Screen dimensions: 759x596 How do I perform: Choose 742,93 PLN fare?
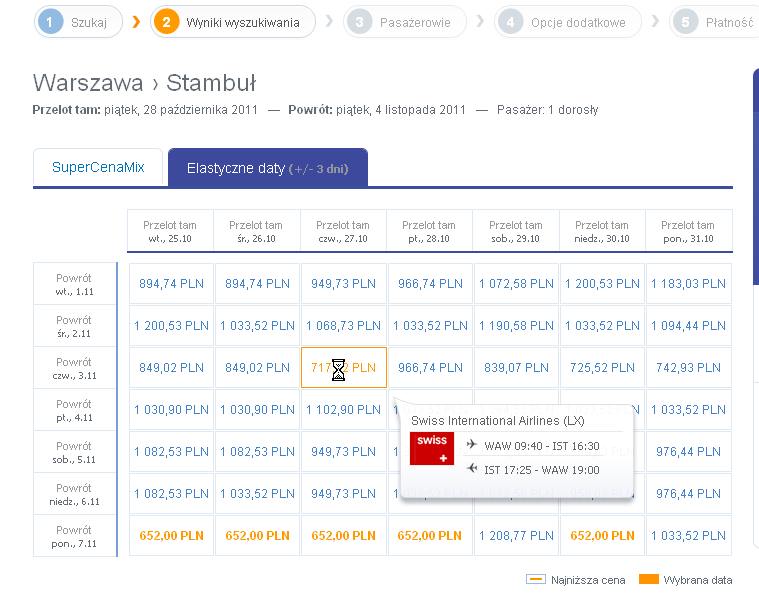tap(688, 367)
